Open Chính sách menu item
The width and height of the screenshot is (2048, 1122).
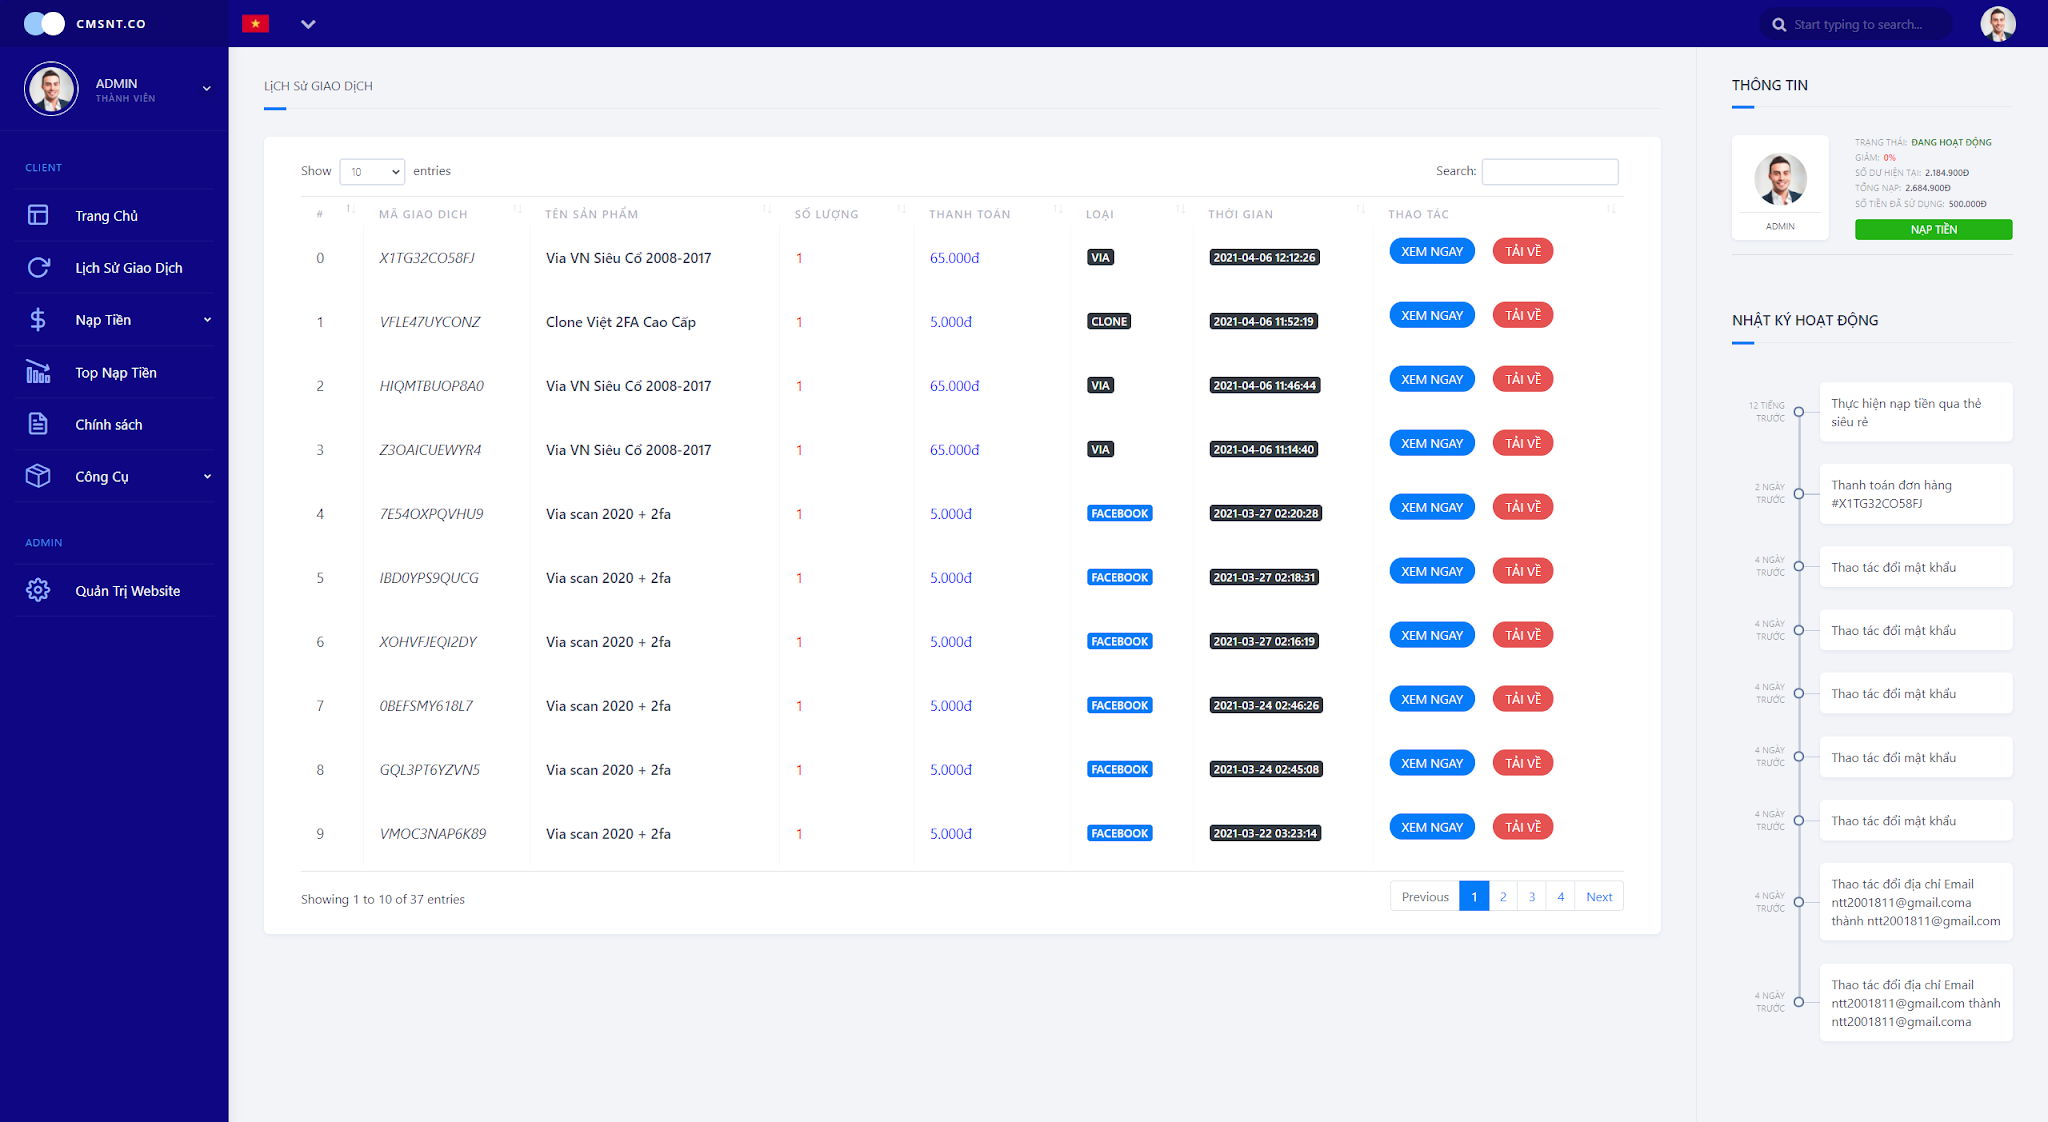click(109, 424)
